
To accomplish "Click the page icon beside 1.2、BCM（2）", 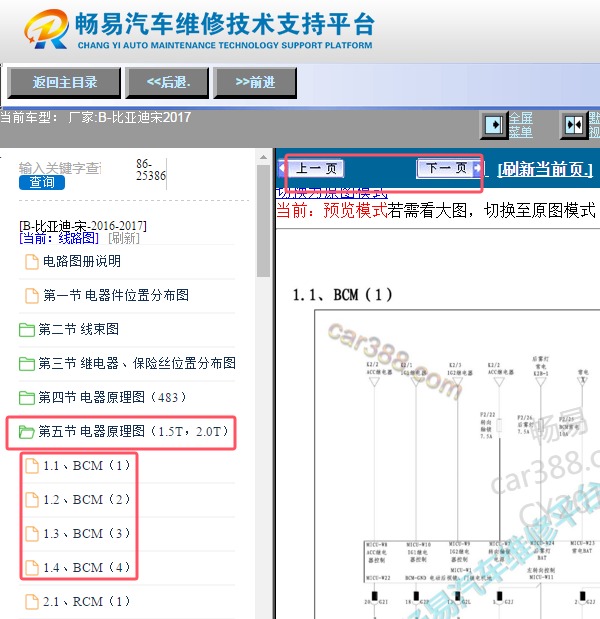I will [32, 500].
